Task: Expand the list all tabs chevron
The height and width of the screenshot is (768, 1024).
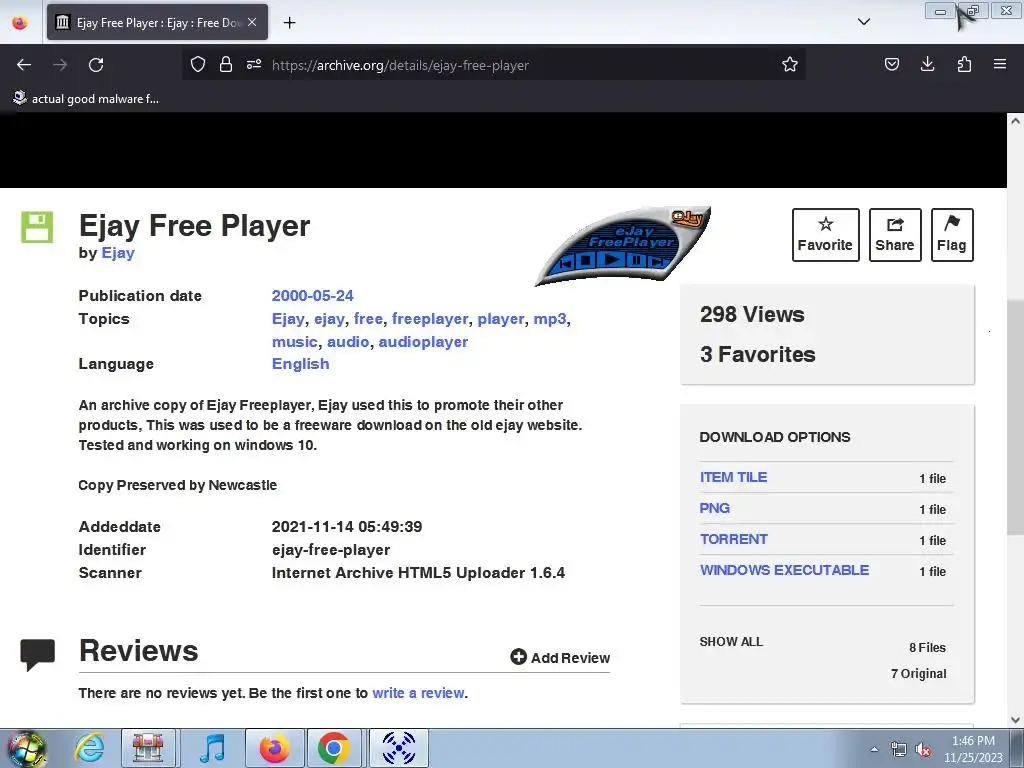Action: click(x=863, y=22)
